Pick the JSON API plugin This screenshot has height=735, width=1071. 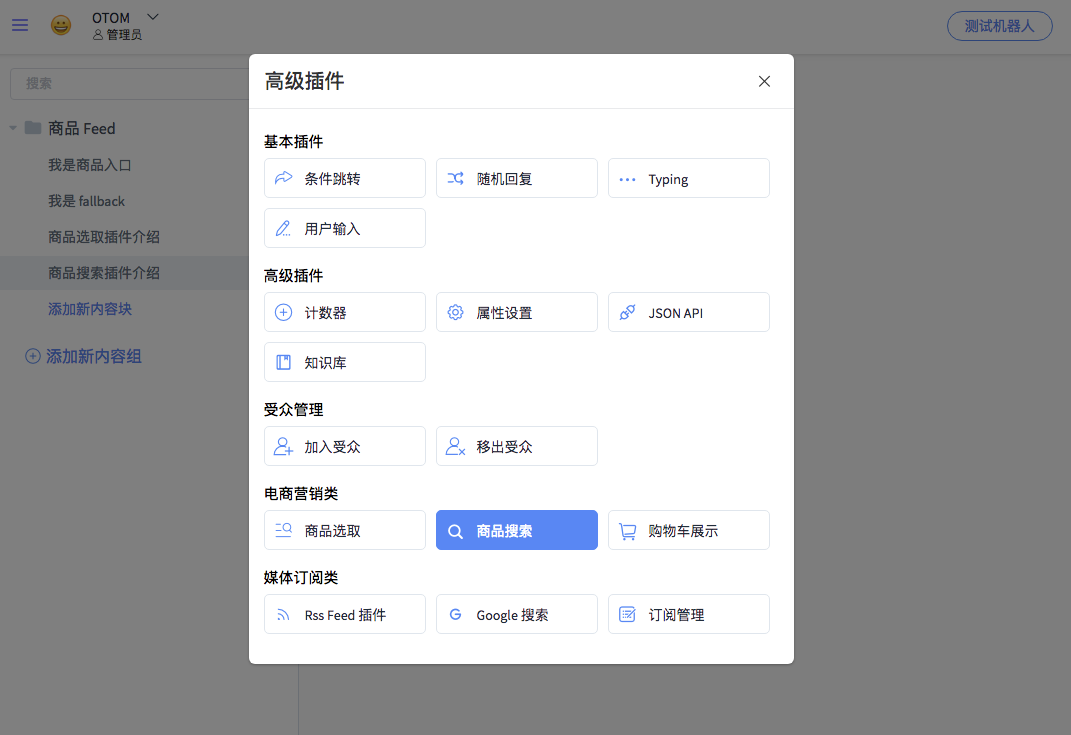click(x=688, y=312)
